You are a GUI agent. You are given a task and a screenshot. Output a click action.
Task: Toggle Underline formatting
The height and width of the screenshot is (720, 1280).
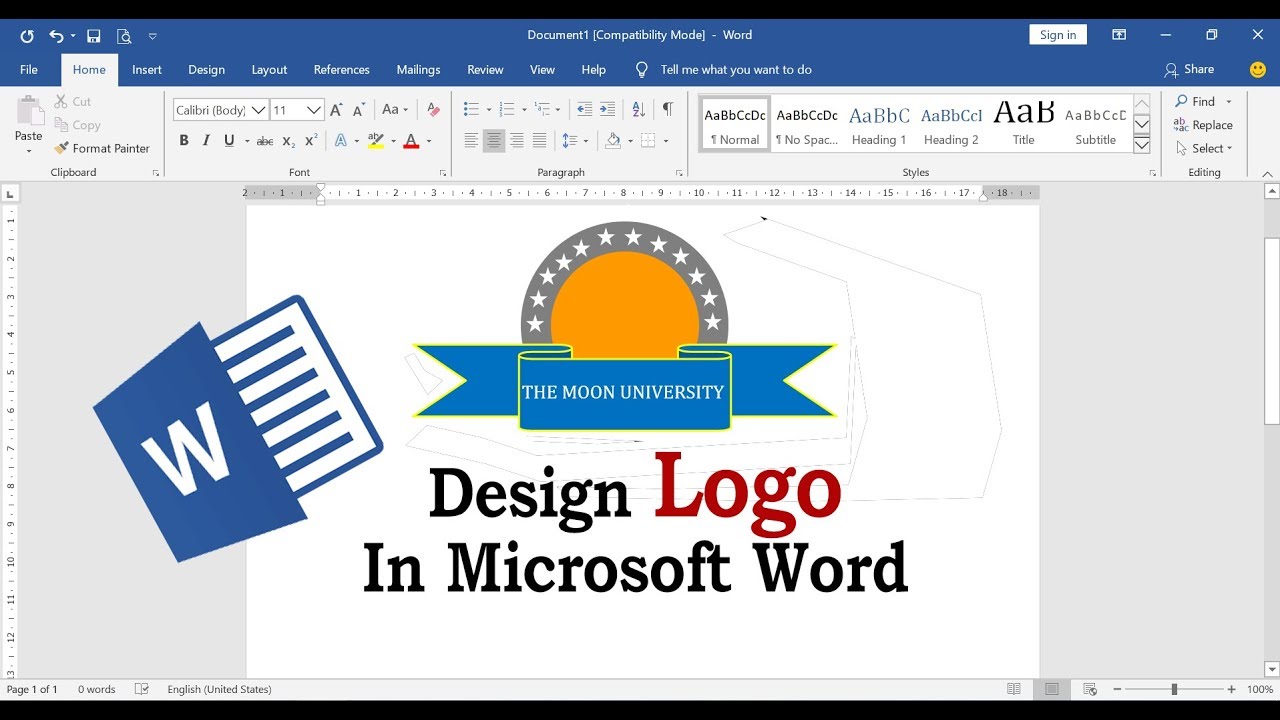[229, 141]
